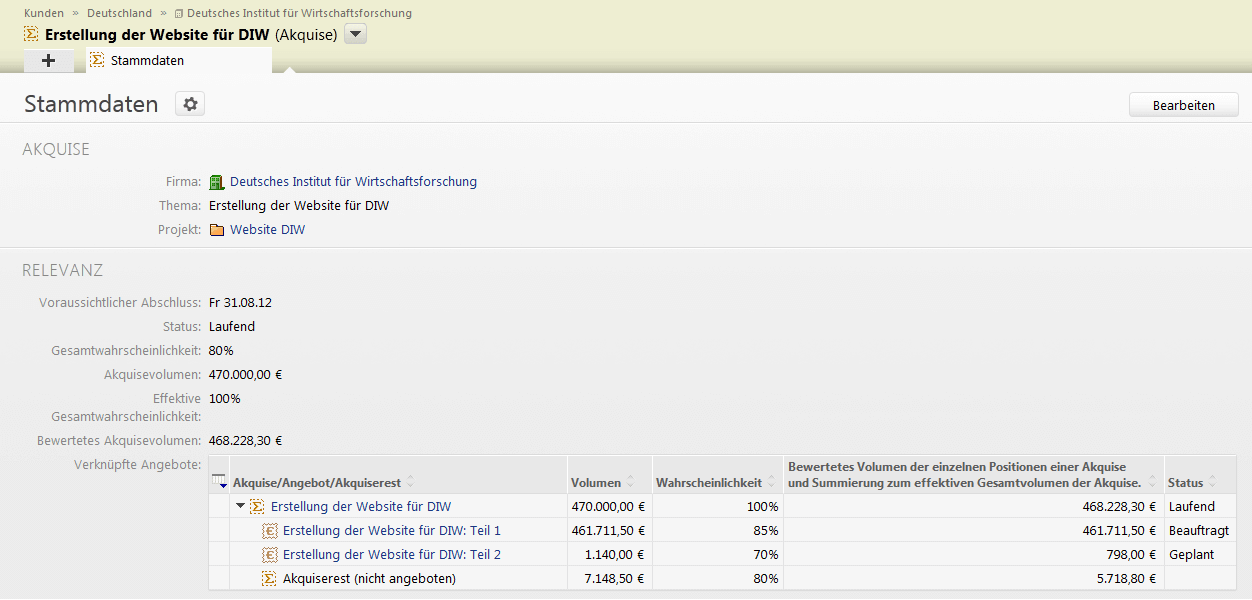Screen dimensions: 1252x600
Task: Click the Volumen cell 7.148,50 €
Action: (609, 579)
